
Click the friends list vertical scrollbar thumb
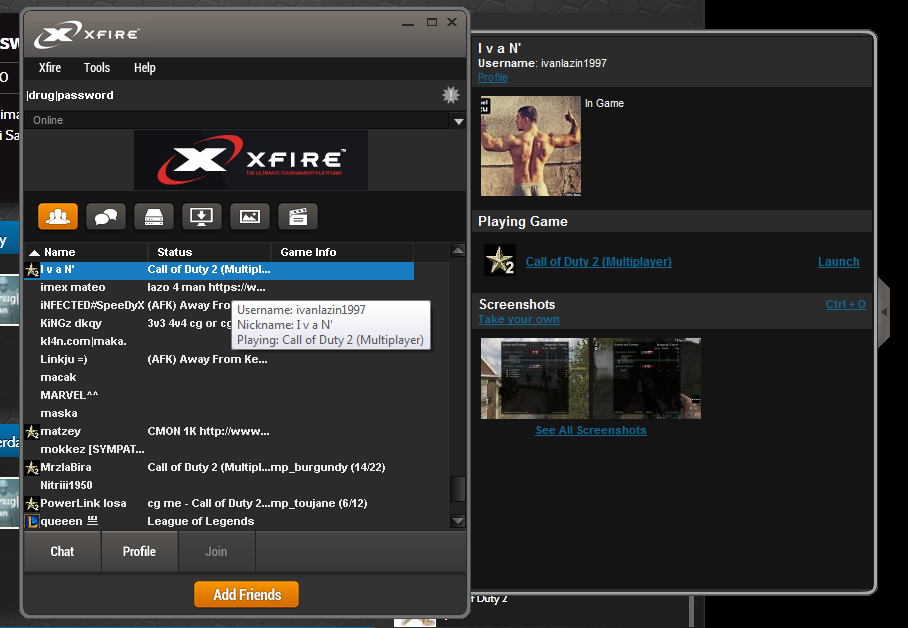(x=458, y=488)
